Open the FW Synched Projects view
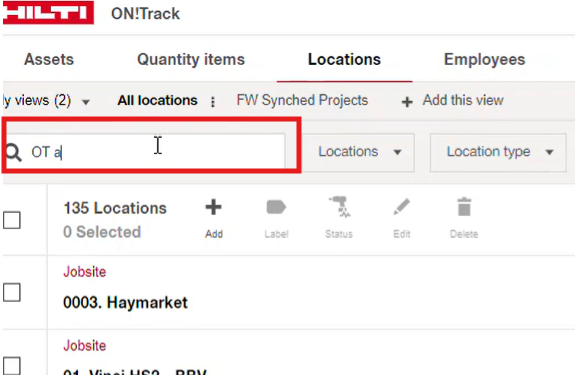The width and height of the screenshot is (575, 375). click(x=302, y=100)
